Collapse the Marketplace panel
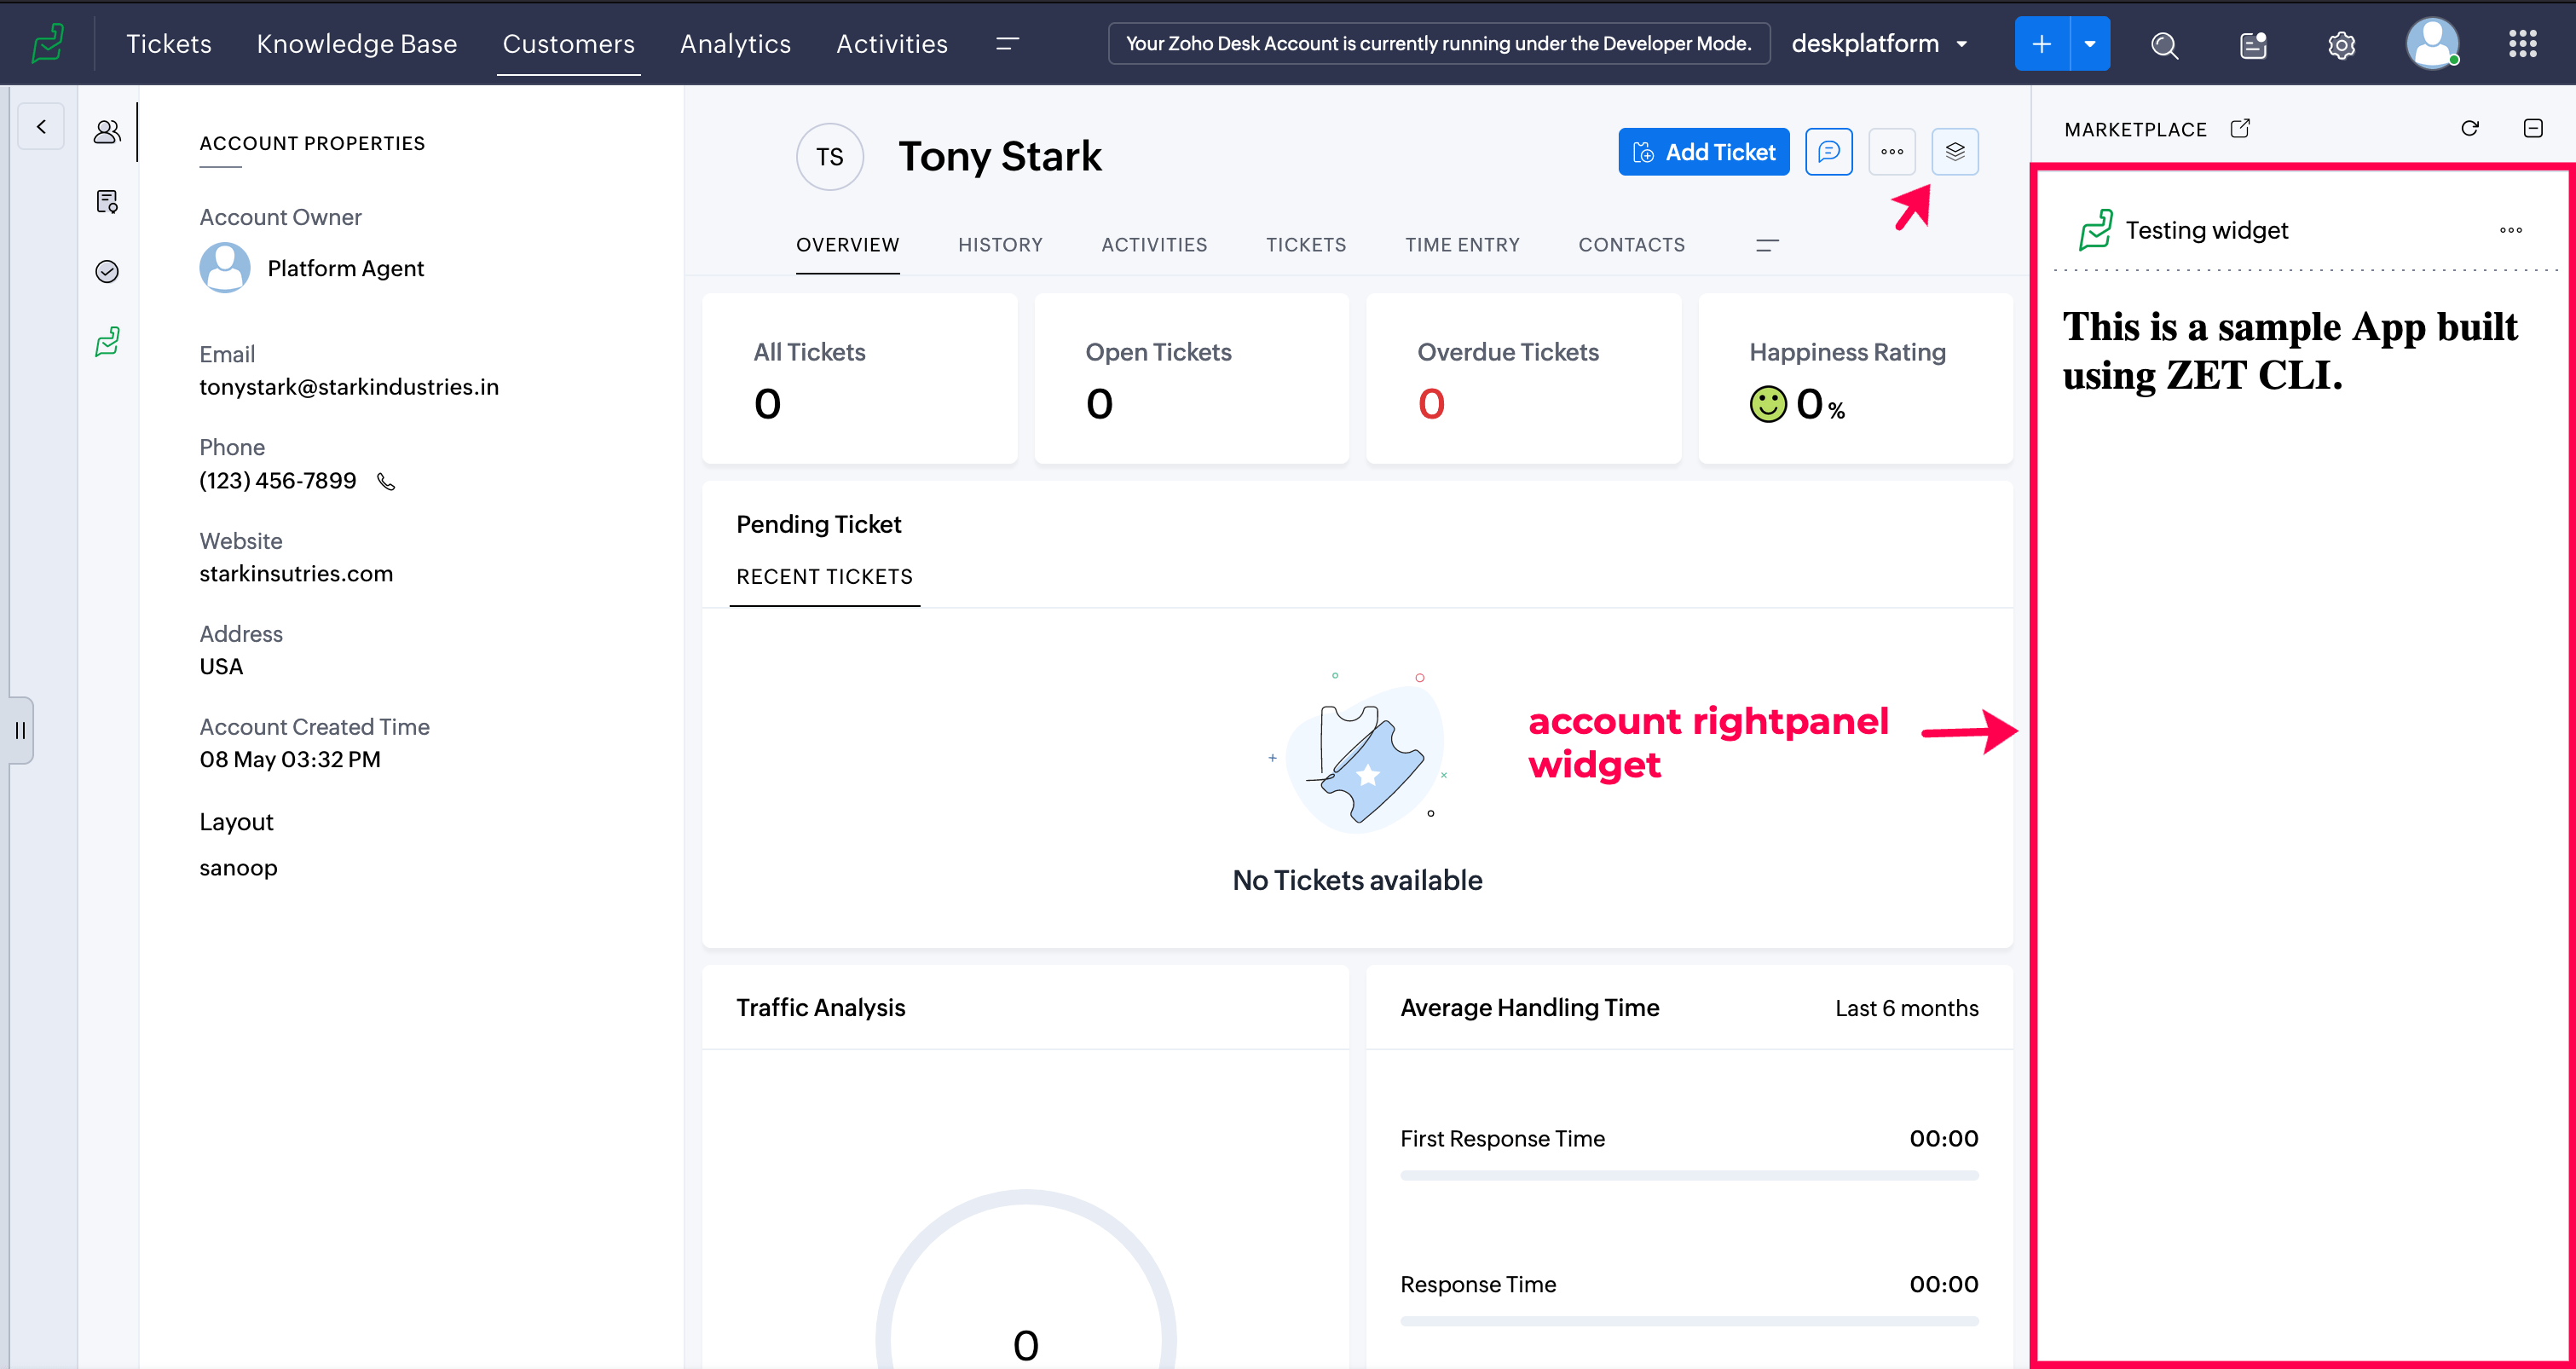 tap(2533, 128)
